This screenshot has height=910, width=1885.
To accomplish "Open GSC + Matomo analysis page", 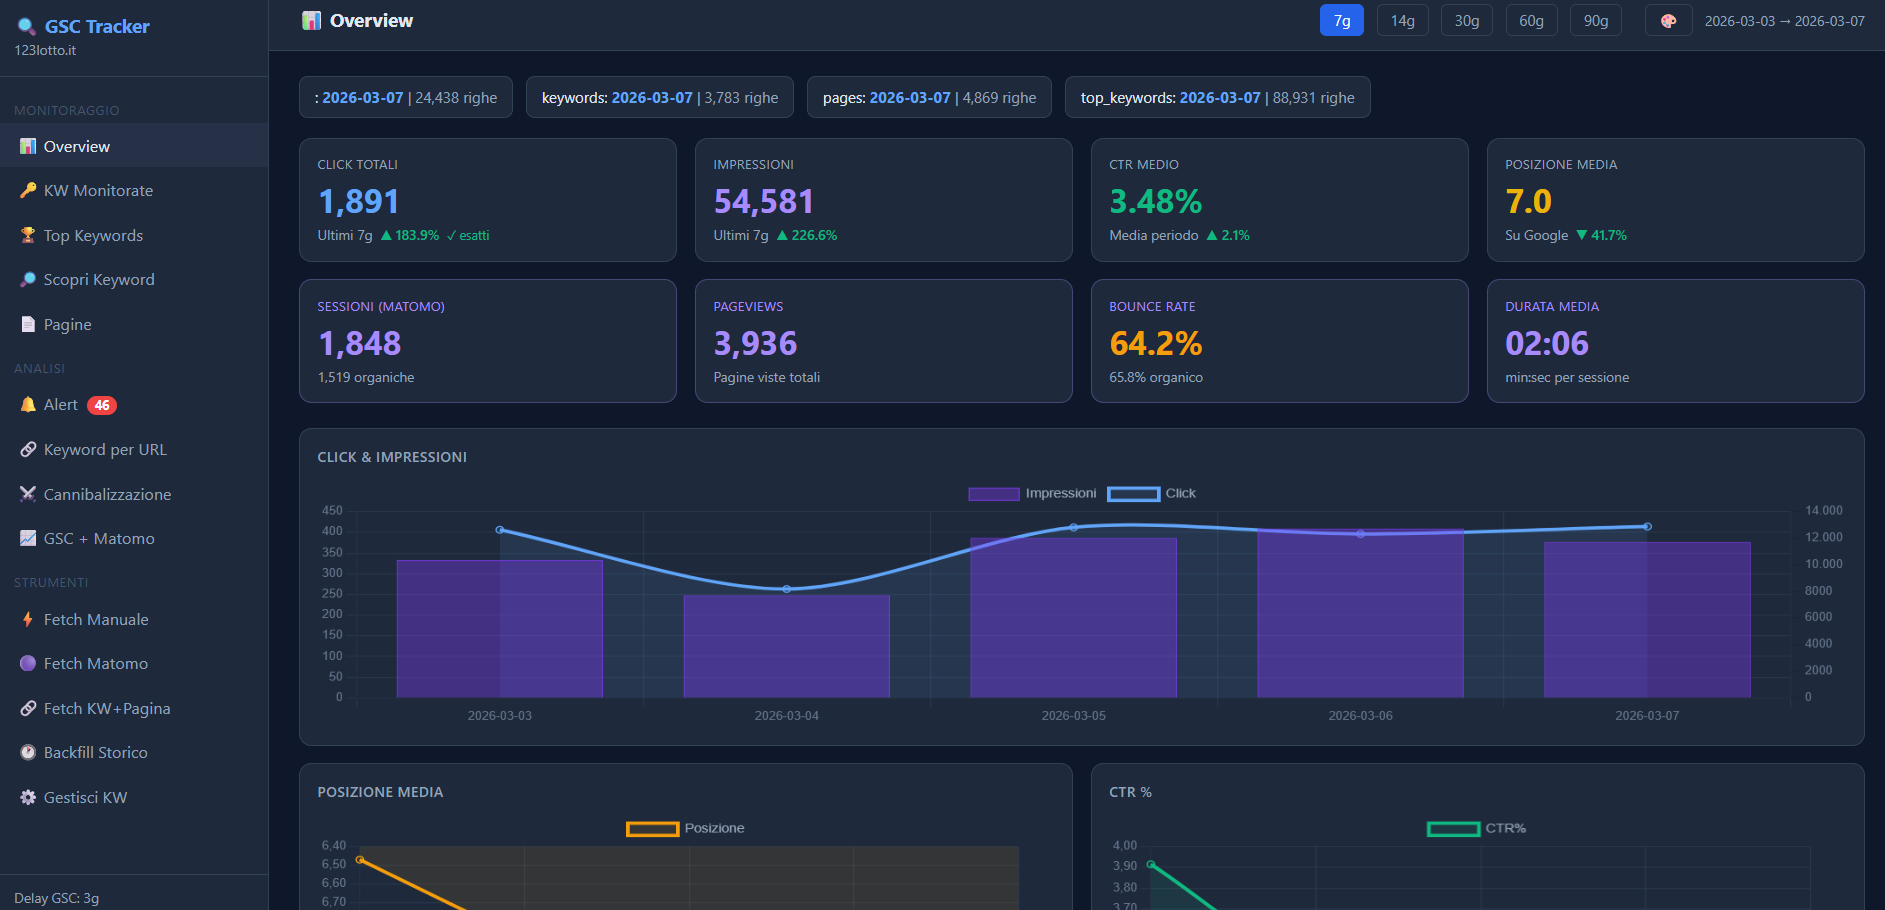I will coord(98,539).
